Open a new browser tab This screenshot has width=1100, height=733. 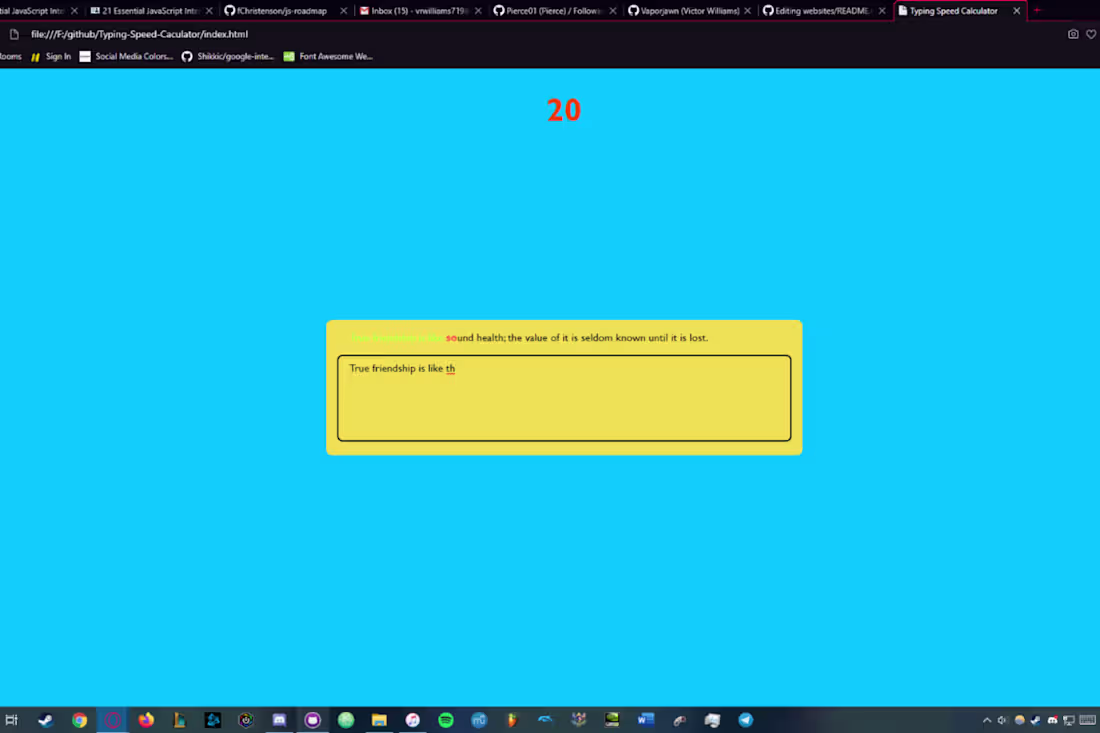point(1038,11)
